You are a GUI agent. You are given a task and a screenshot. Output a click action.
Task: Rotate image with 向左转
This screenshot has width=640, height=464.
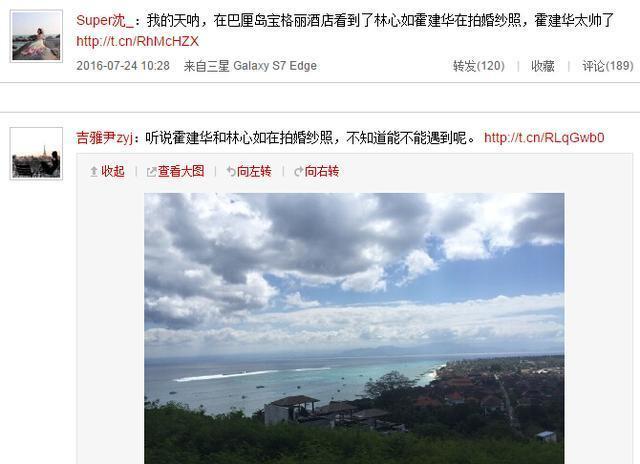point(254,171)
